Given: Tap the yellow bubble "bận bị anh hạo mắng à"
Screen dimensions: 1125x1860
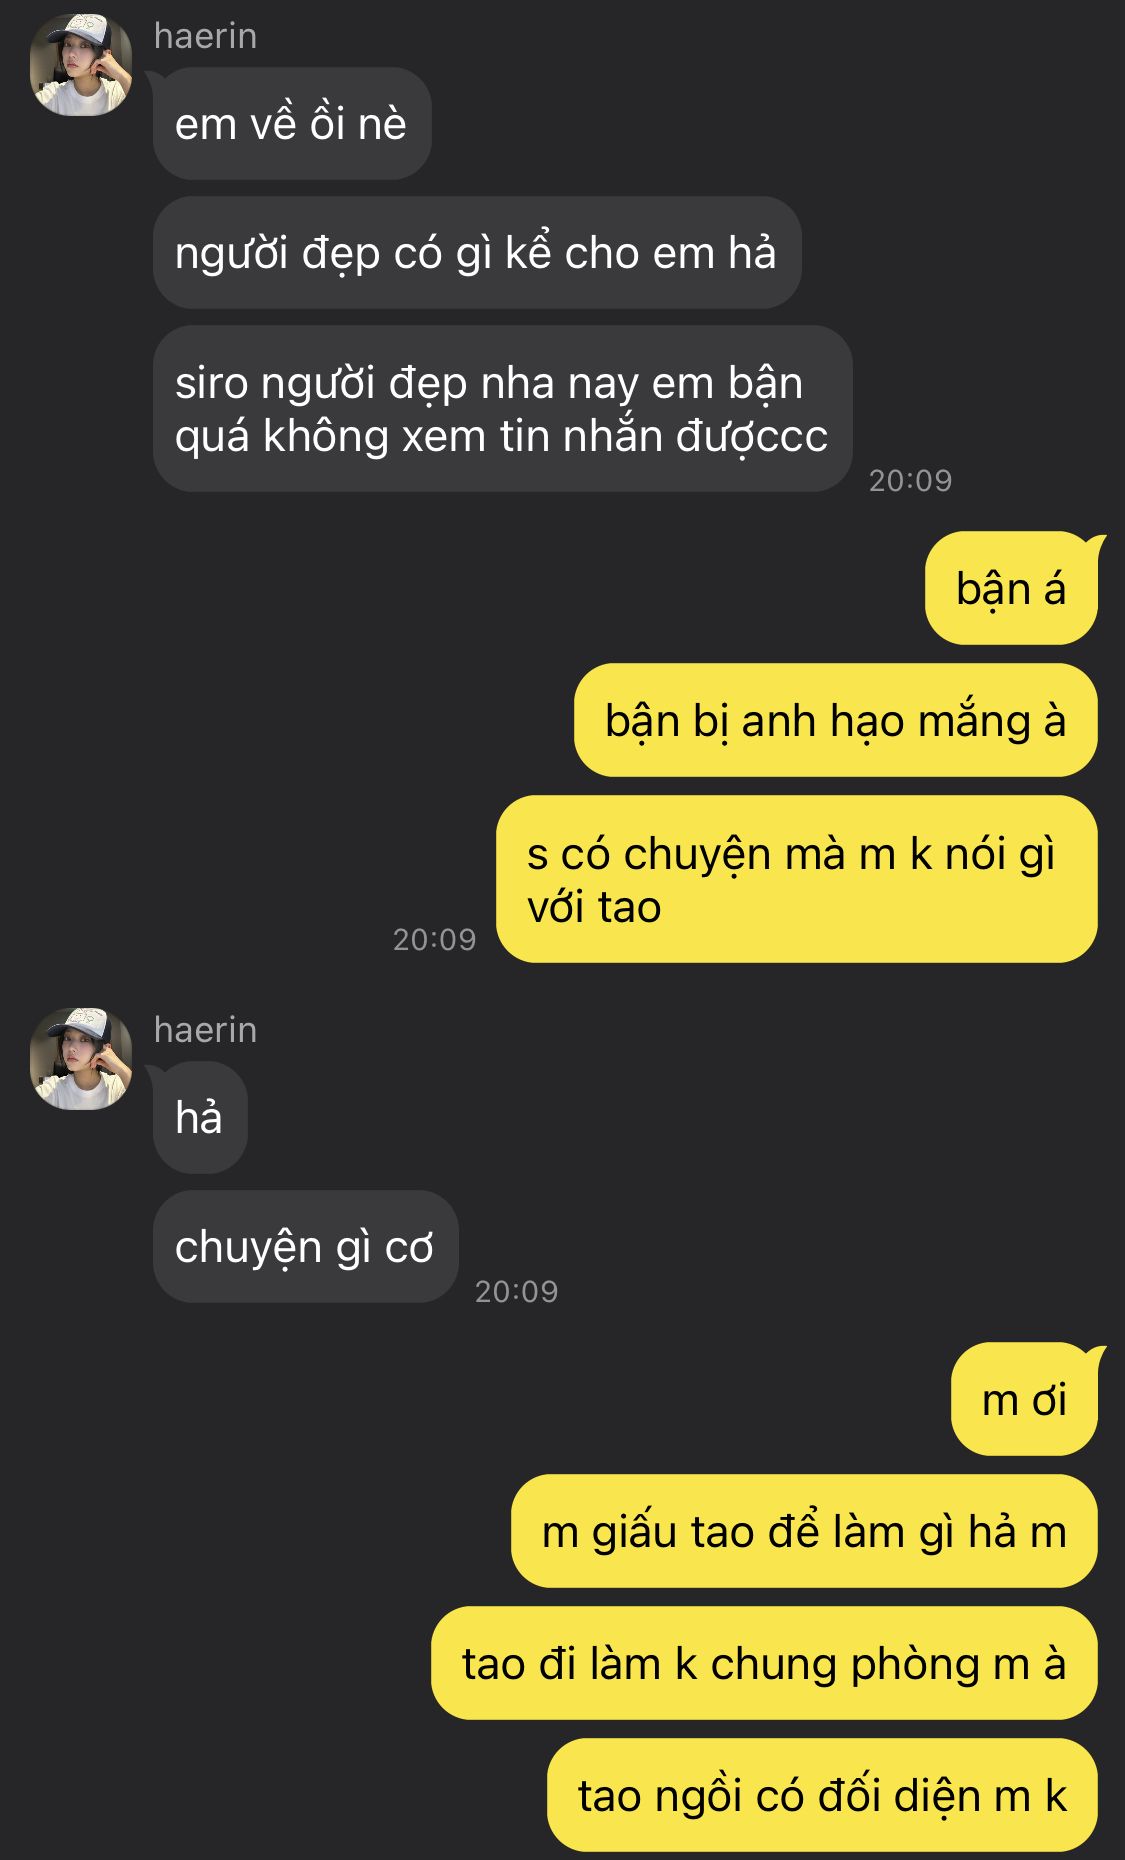Looking at the screenshot, I should 836,721.
